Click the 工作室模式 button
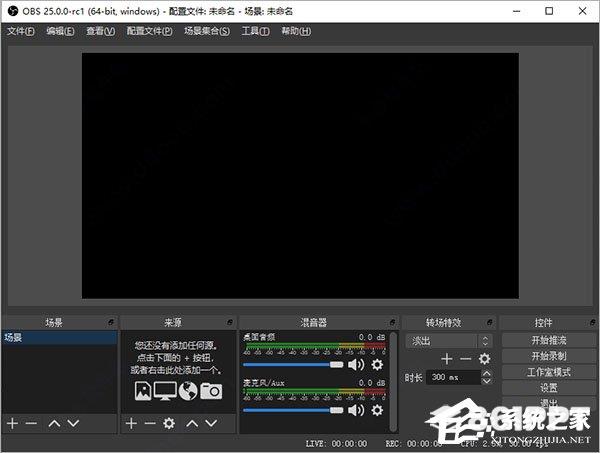The height and width of the screenshot is (453, 600). (x=549, y=372)
